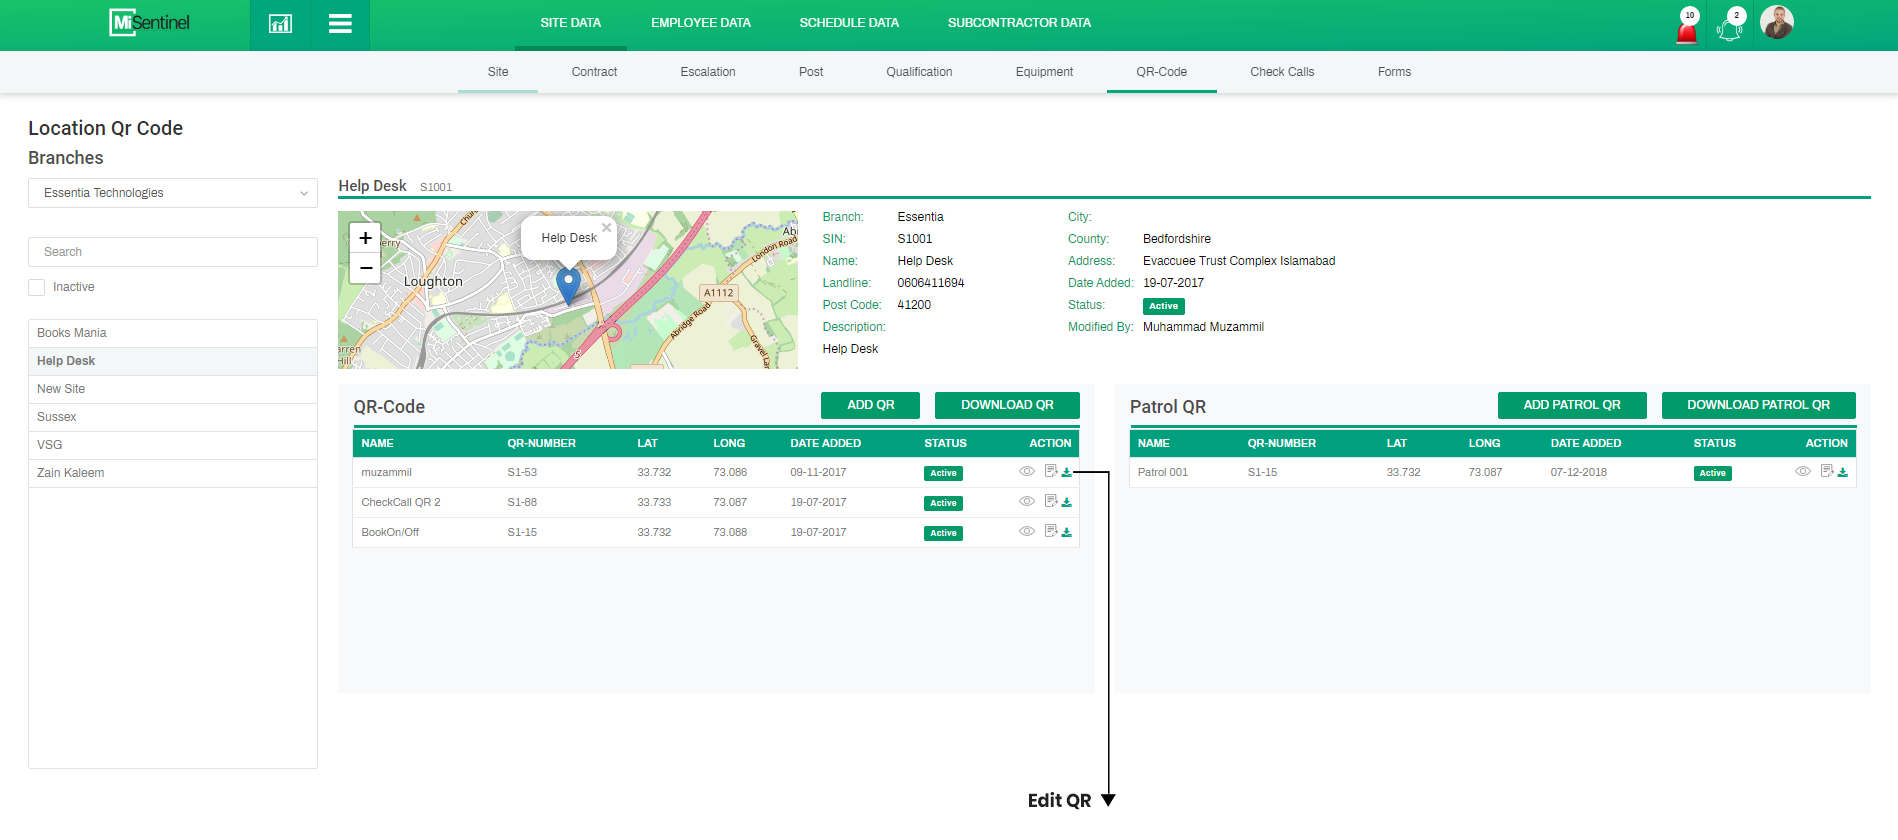
Task: Open the EMPLOYEE DATA menu
Action: click(700, 23)
